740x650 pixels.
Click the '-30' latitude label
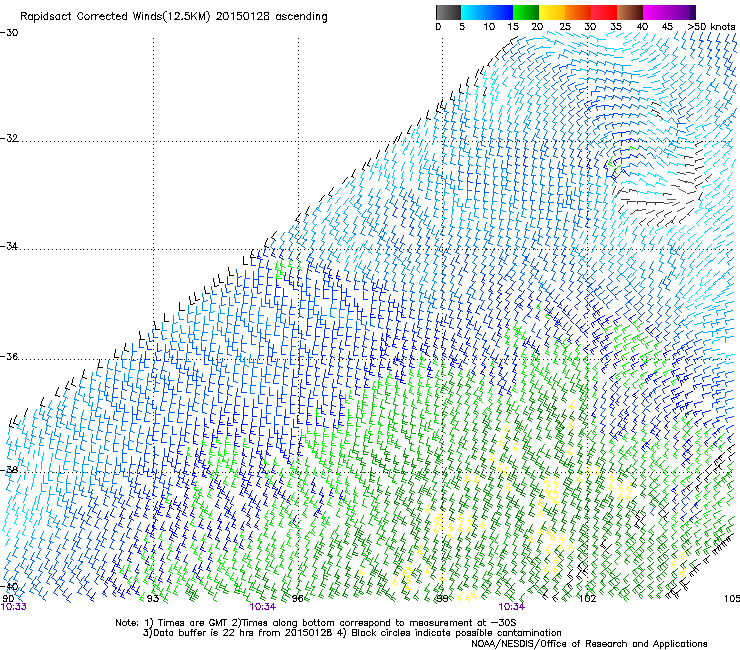pos(9,33)
